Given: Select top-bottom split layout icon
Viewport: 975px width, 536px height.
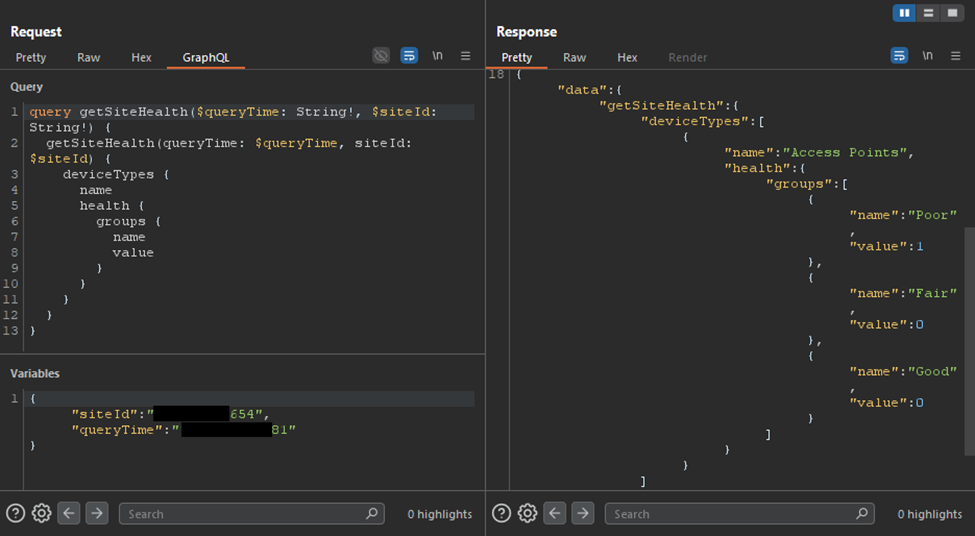Looking at the screenshot, I should point(928,12).
